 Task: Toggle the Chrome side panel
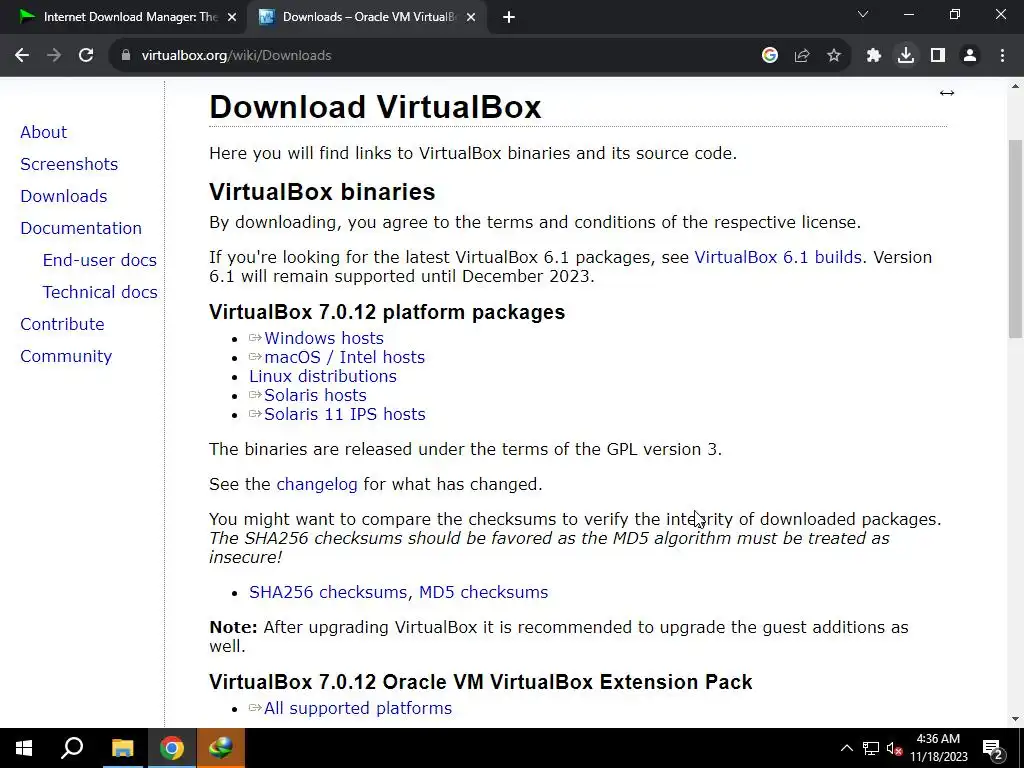(x=938, y=56)
